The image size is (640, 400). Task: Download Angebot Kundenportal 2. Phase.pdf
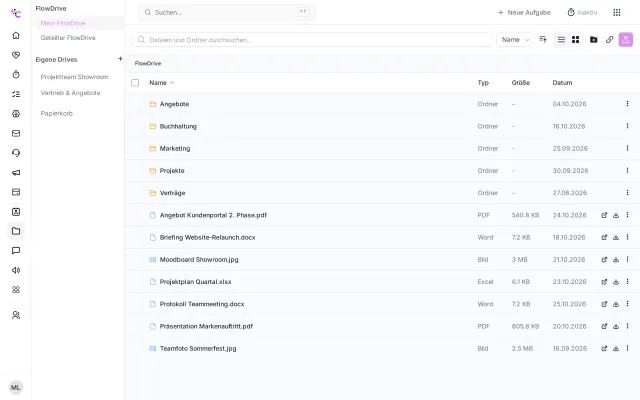pos(616,215)
